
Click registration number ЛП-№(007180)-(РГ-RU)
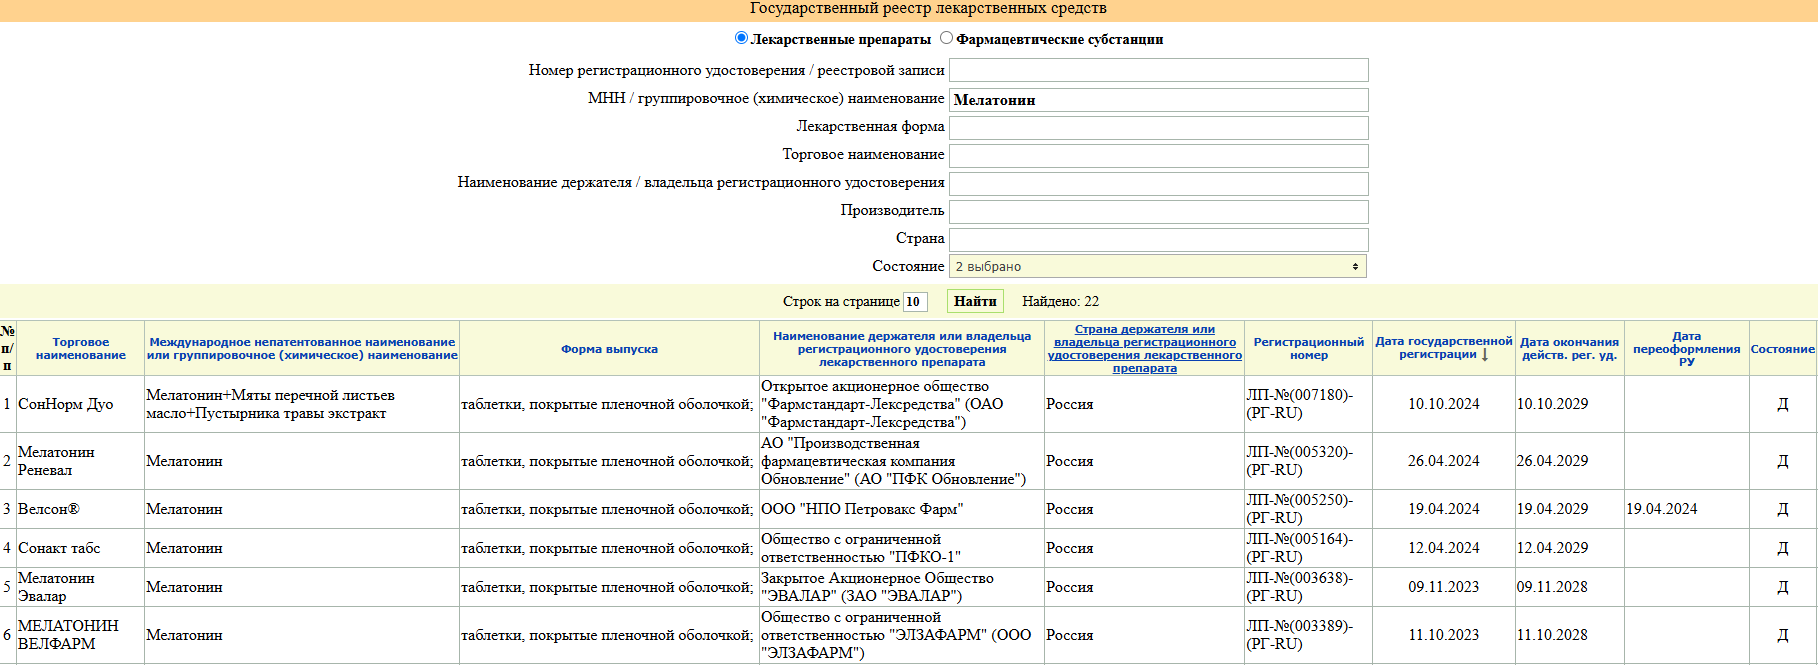pyautogui.click(x=1299, y=404)
